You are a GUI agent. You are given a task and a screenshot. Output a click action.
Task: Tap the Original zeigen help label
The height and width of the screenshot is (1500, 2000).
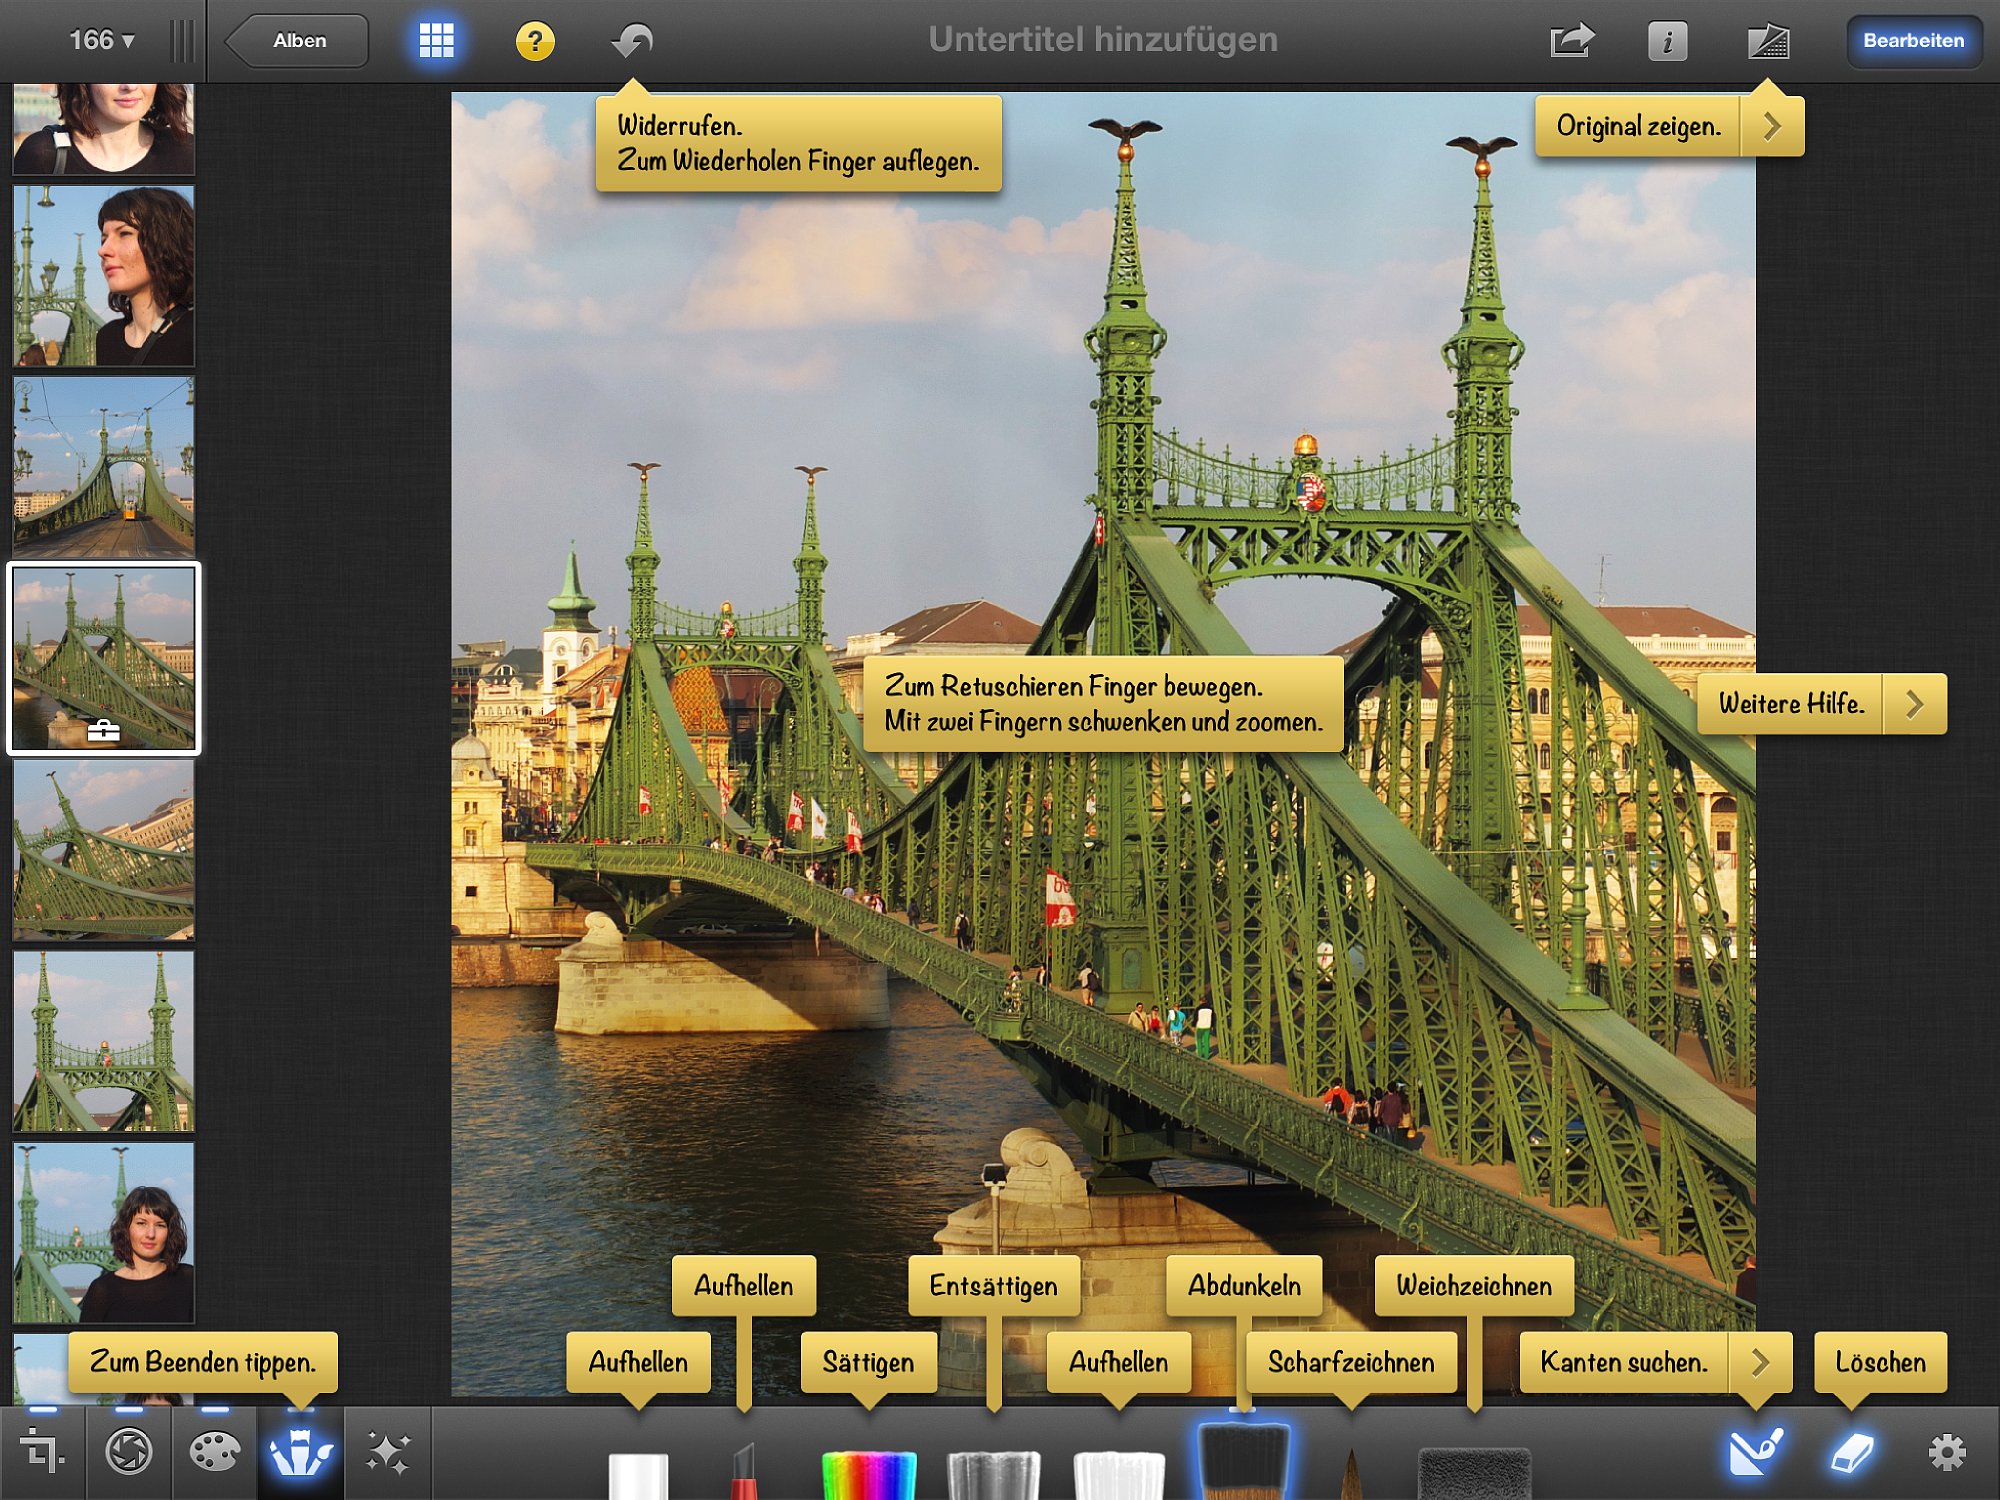point(1639,126)
